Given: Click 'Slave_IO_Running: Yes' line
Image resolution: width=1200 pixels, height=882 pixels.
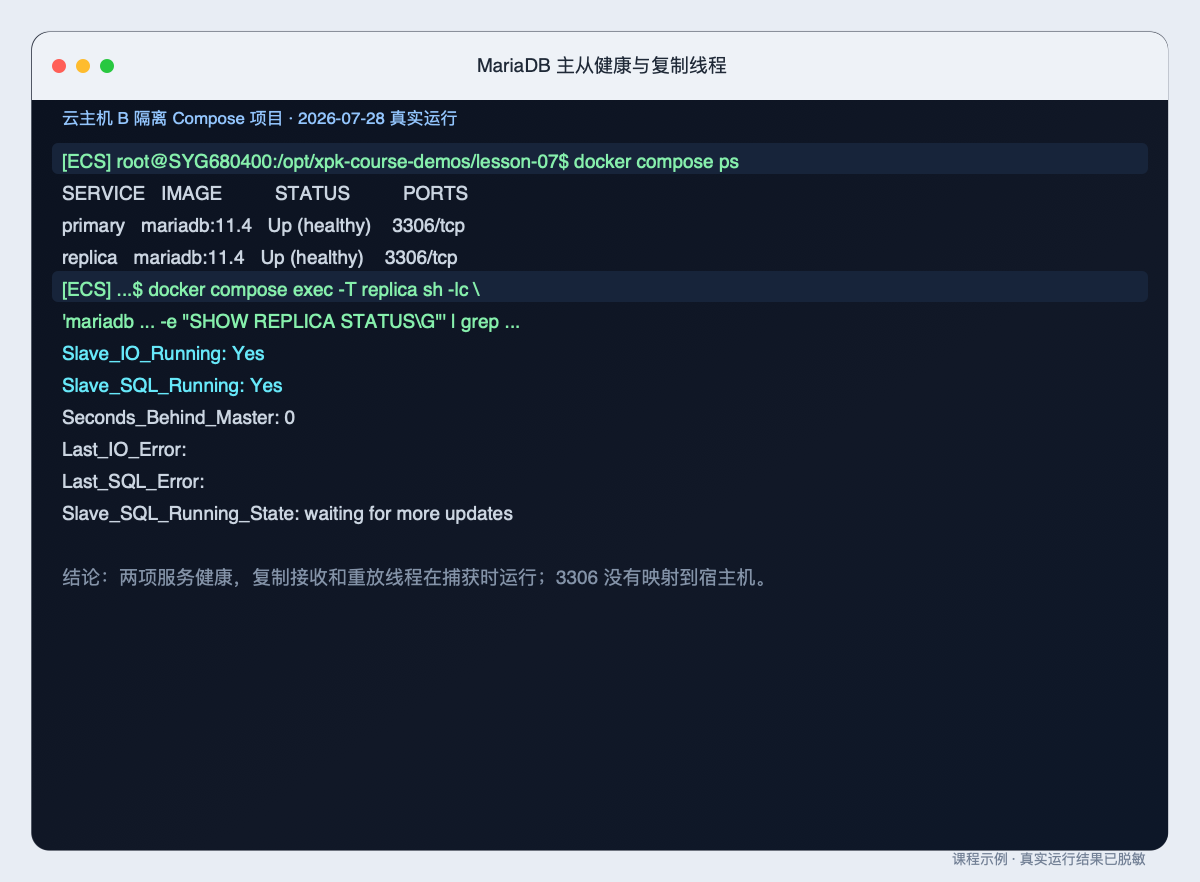Looking at the screenshot, I should [163, 353].
